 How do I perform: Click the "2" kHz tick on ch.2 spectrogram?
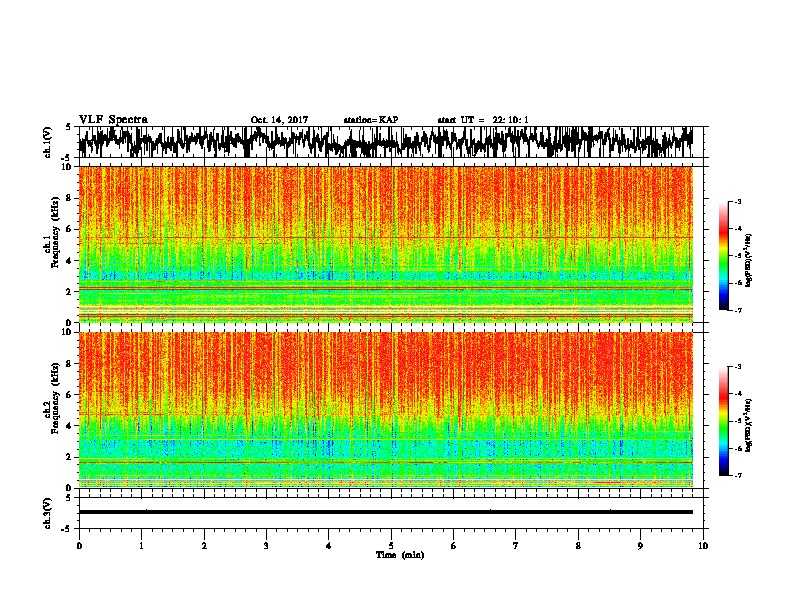click(70, 457)
